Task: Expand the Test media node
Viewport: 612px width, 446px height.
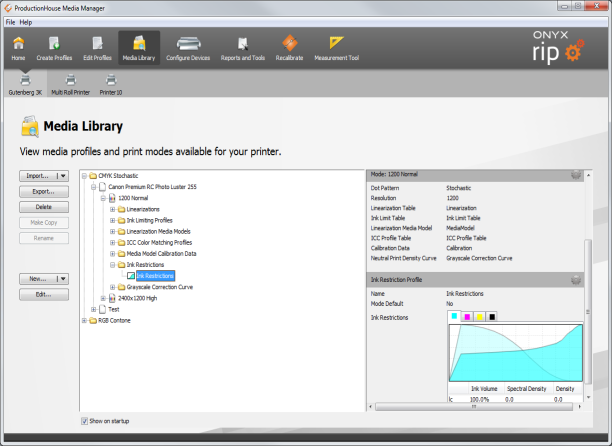Action: point(94,309)
